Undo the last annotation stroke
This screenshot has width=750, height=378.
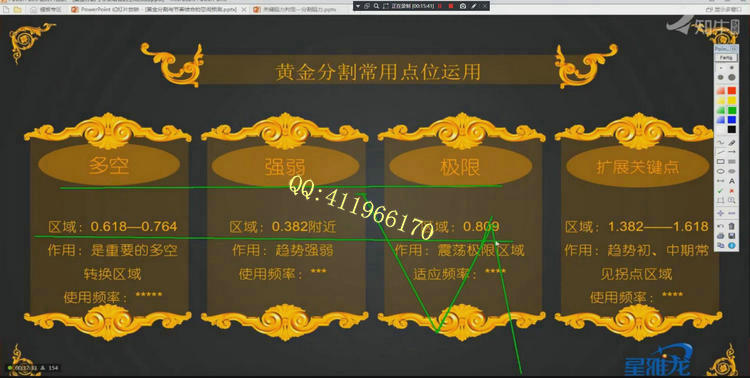coord(720,225)
